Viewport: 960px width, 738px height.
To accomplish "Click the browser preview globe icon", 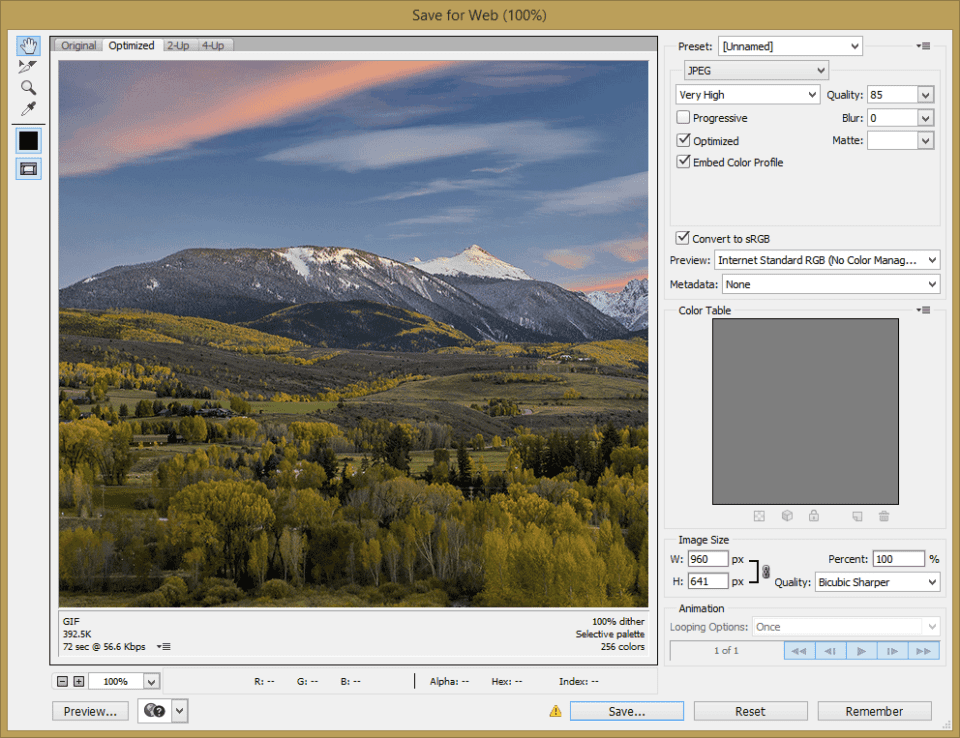I will (154, 711).
